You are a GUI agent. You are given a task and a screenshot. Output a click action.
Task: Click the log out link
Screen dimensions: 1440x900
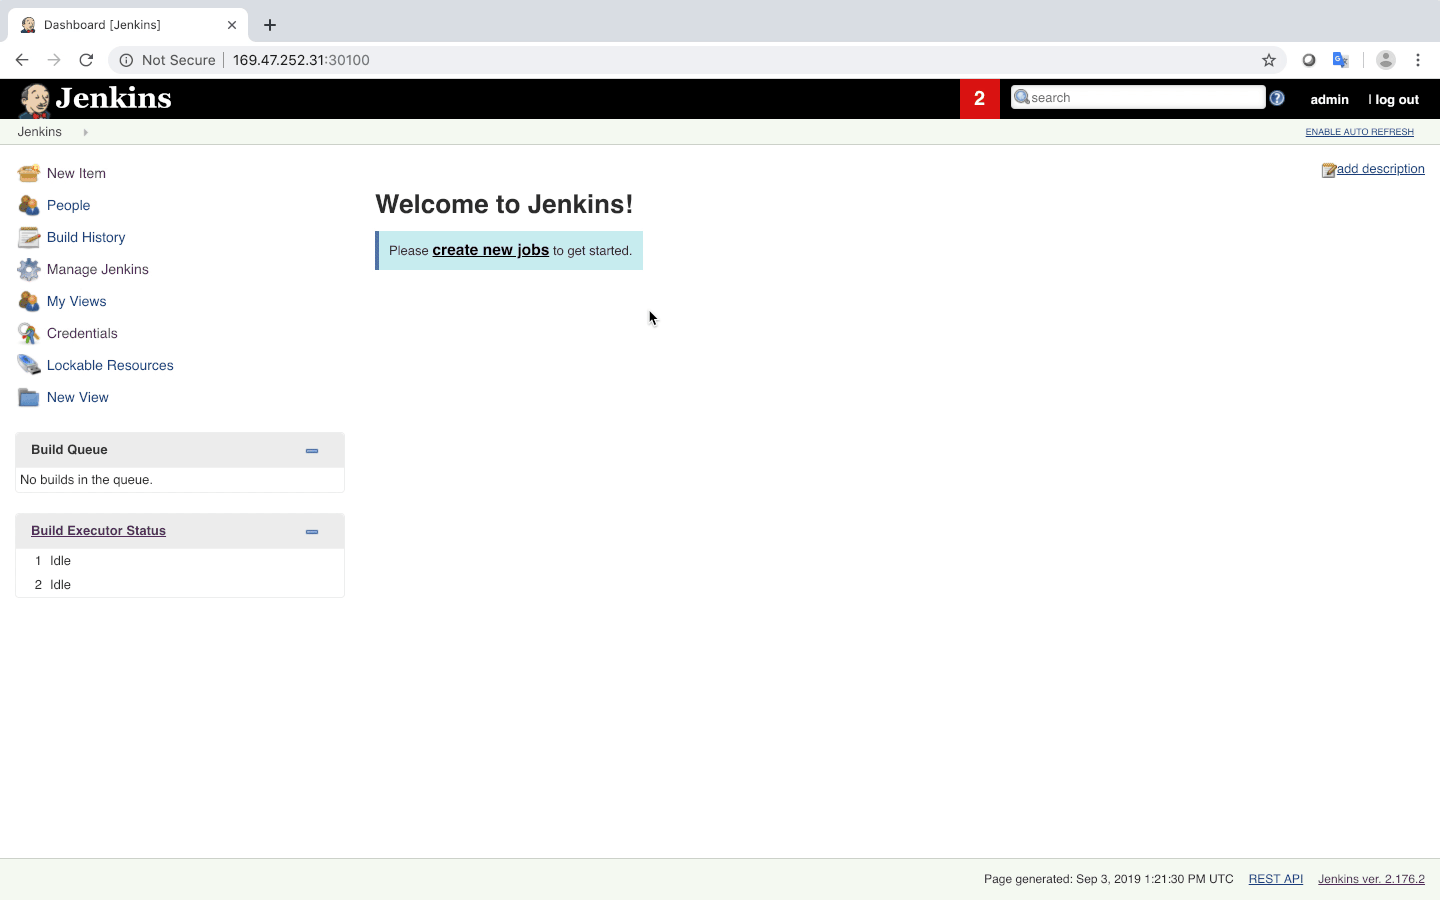(x=1397, y=99)
